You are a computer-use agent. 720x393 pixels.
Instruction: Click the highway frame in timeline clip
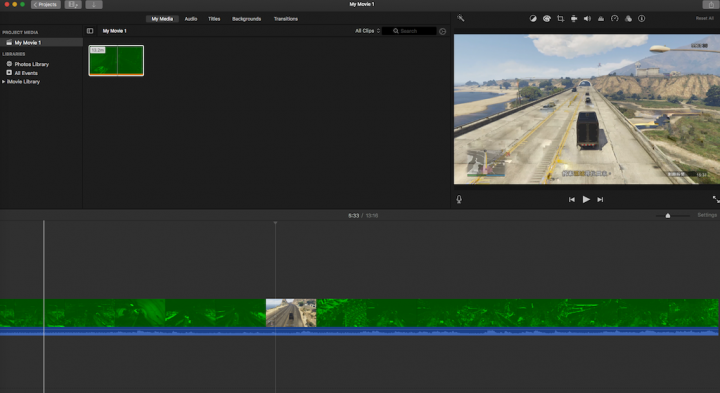[x=291, y=313]
